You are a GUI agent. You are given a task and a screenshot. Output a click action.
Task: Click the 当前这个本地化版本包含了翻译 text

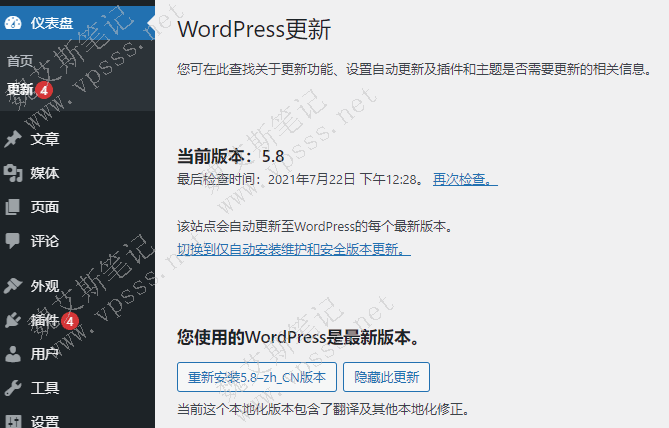323,410
